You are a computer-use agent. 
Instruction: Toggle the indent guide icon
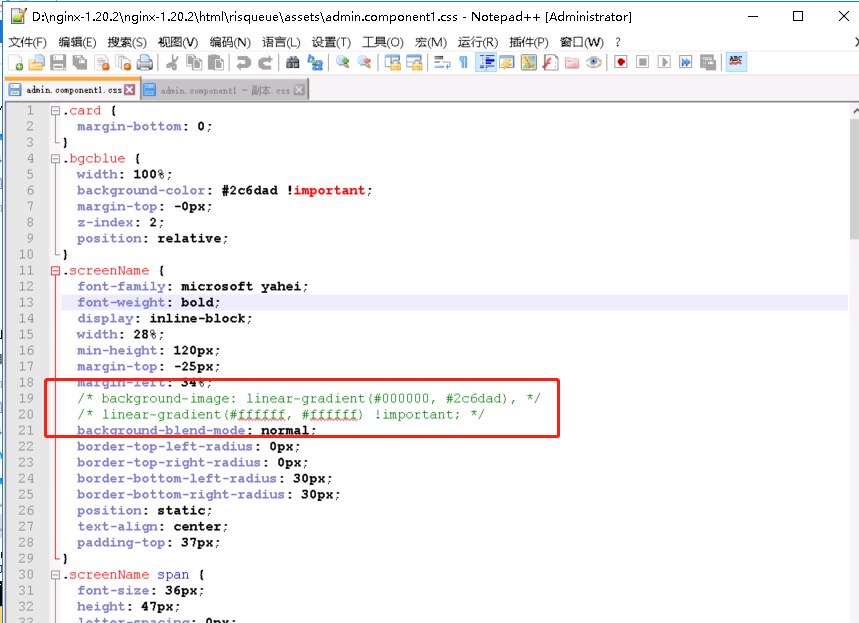point(486,63)
